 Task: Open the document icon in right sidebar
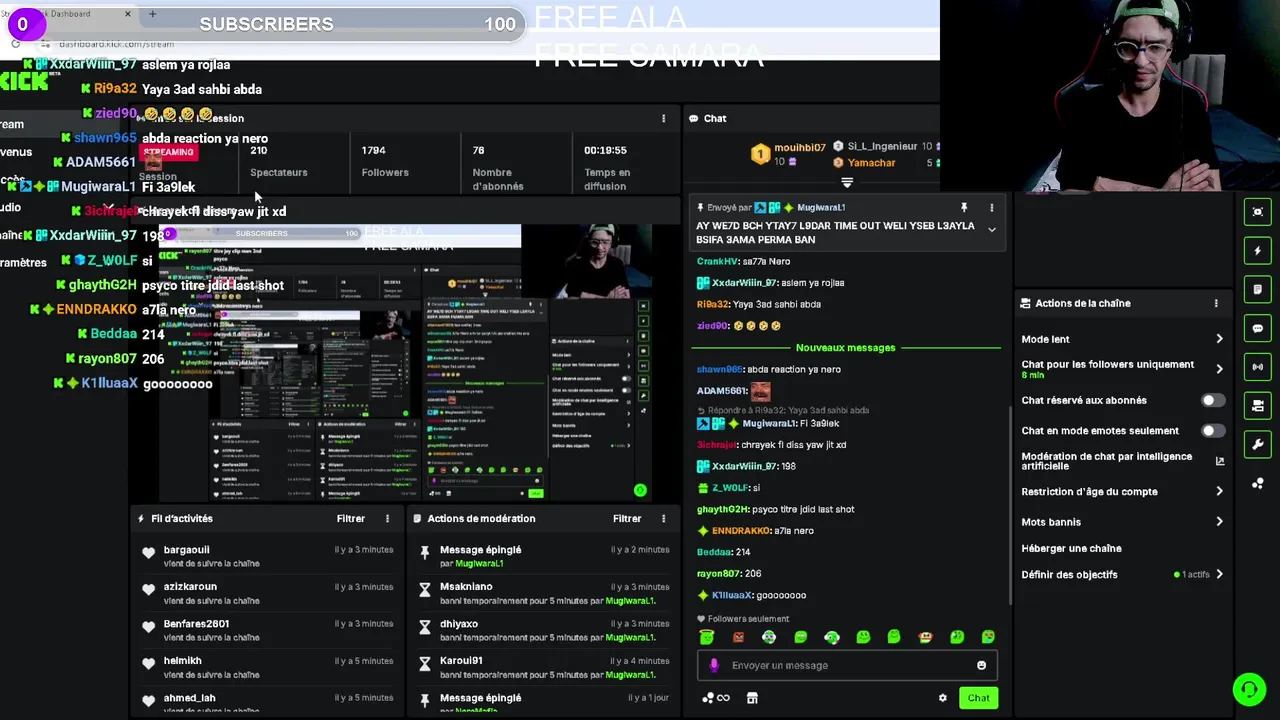[x=1257, y=289]
